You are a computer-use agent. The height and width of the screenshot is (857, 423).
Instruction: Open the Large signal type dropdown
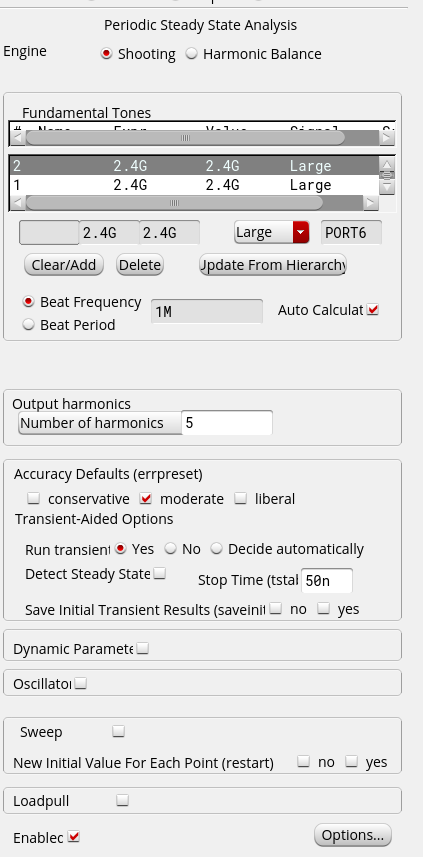[272, 232]
